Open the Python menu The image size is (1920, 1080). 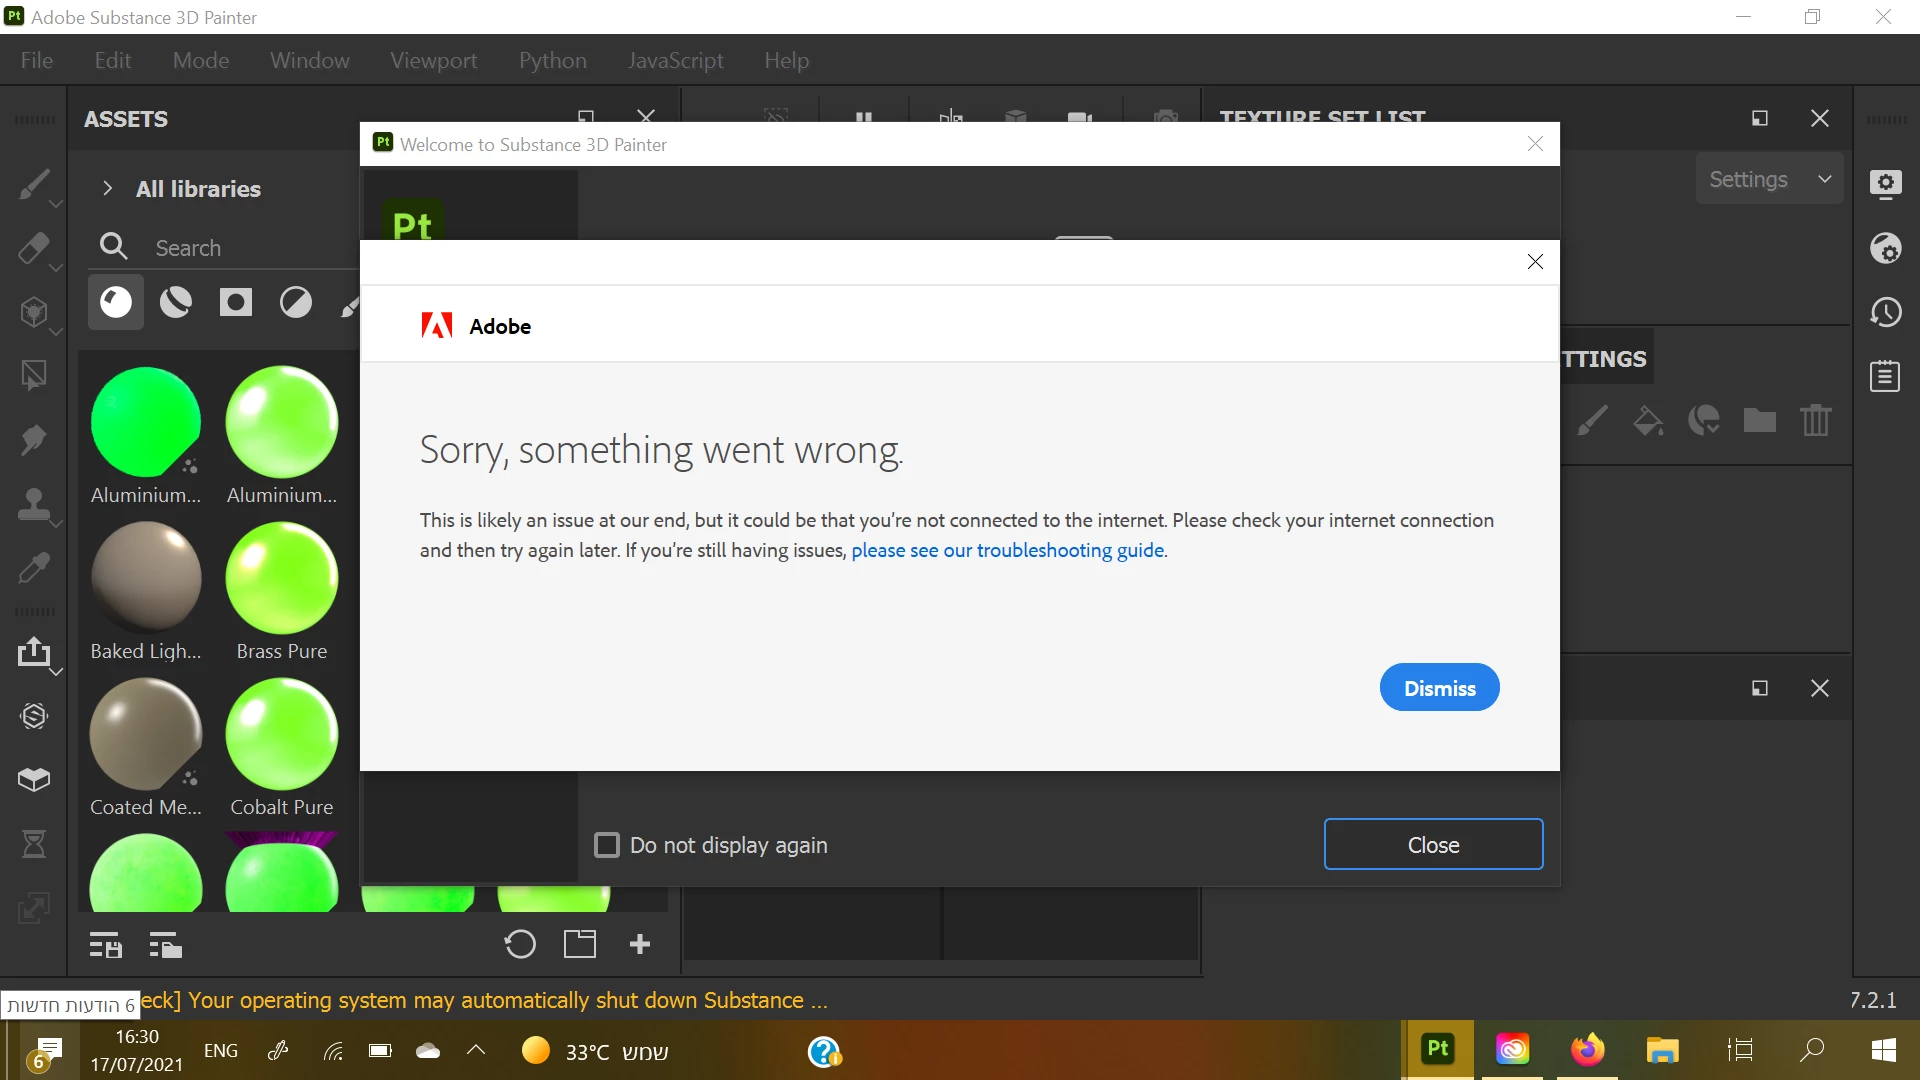[552, 60]
